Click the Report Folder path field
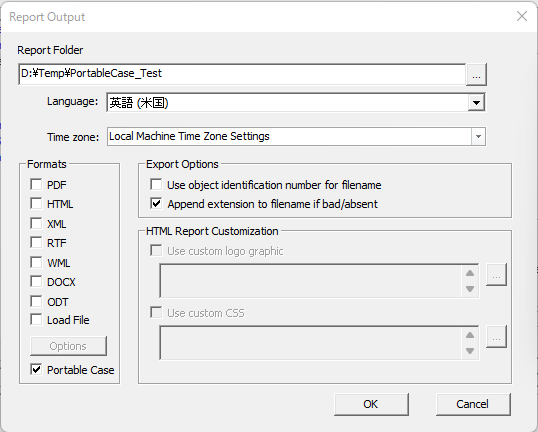 242,74
